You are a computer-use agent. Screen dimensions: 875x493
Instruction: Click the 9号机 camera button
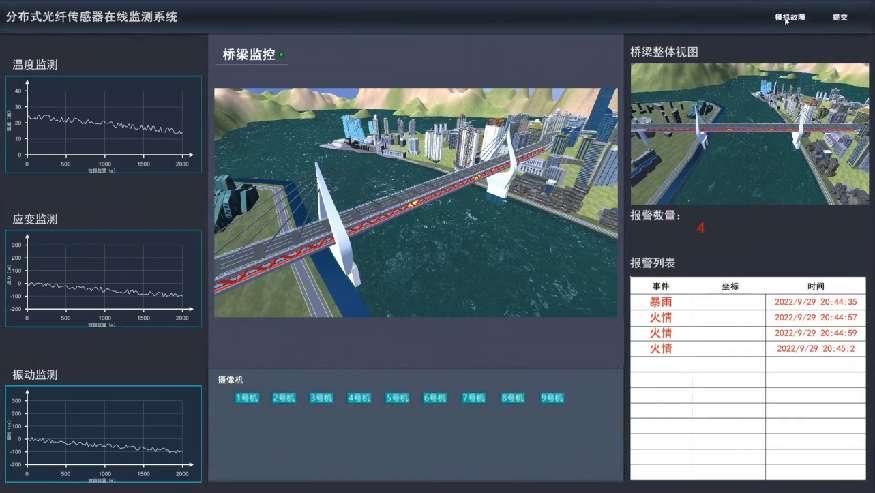coord(552,398)
